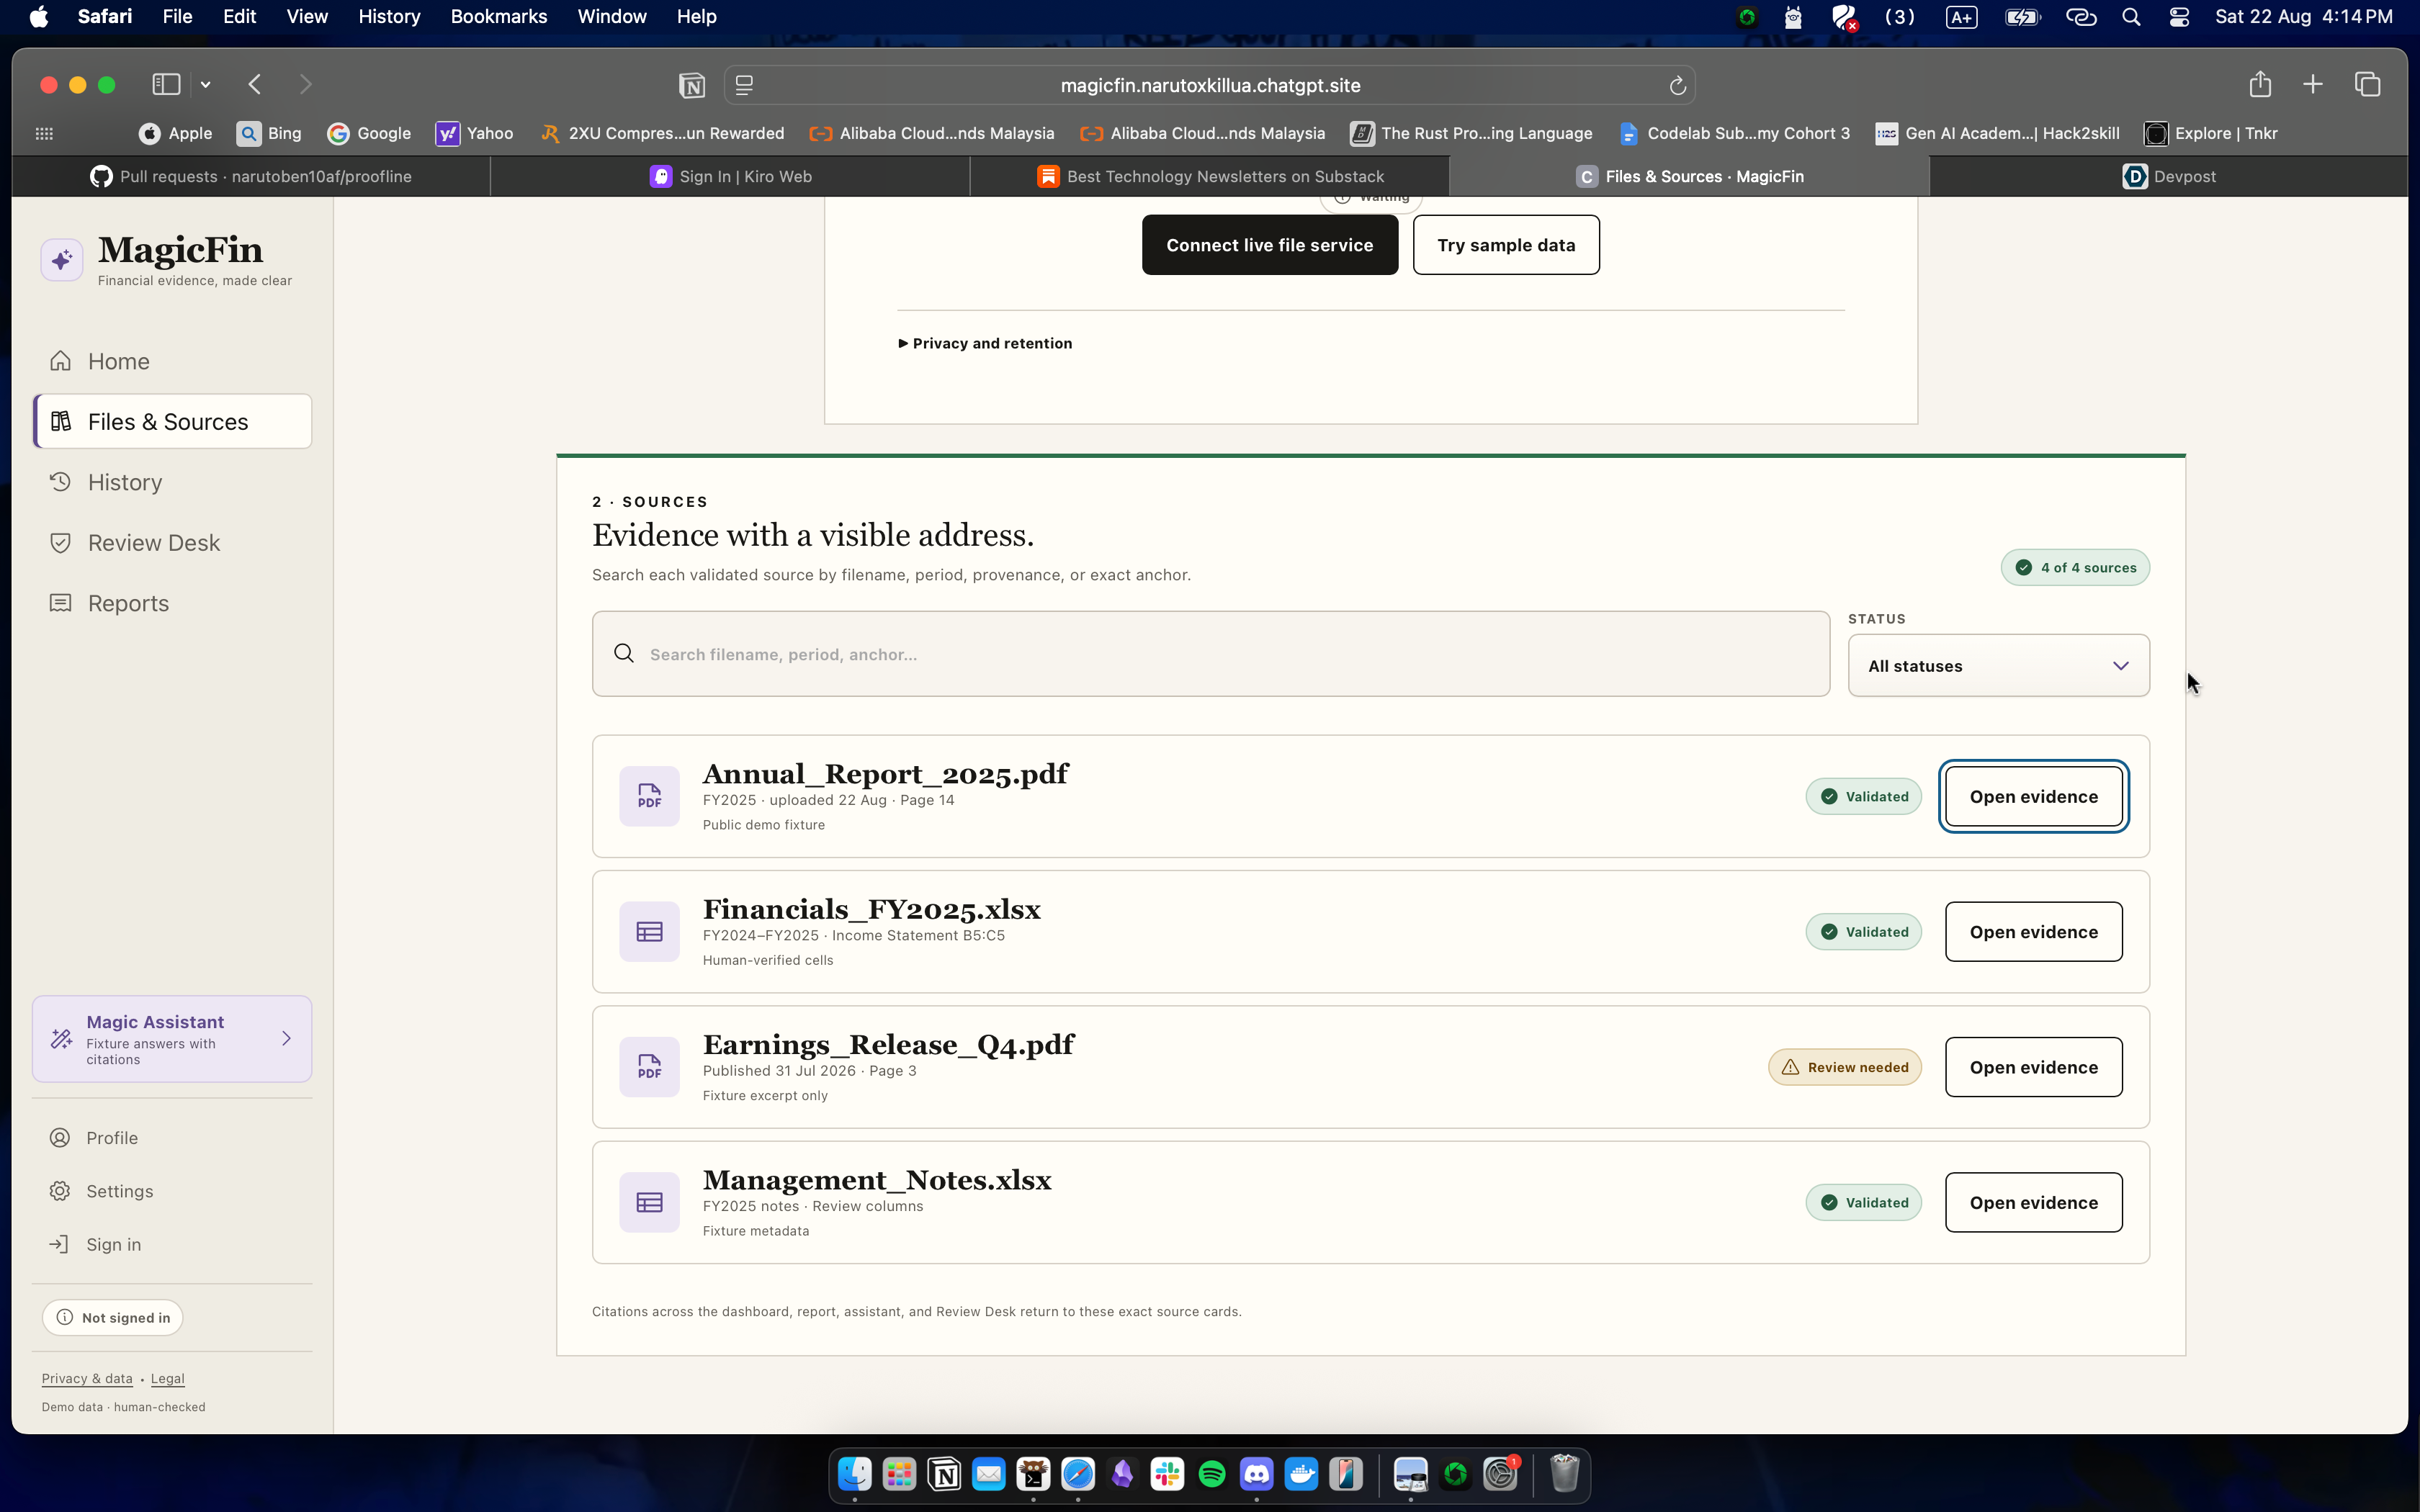Open Notion from the Dock

click(x=944, y=1474)
